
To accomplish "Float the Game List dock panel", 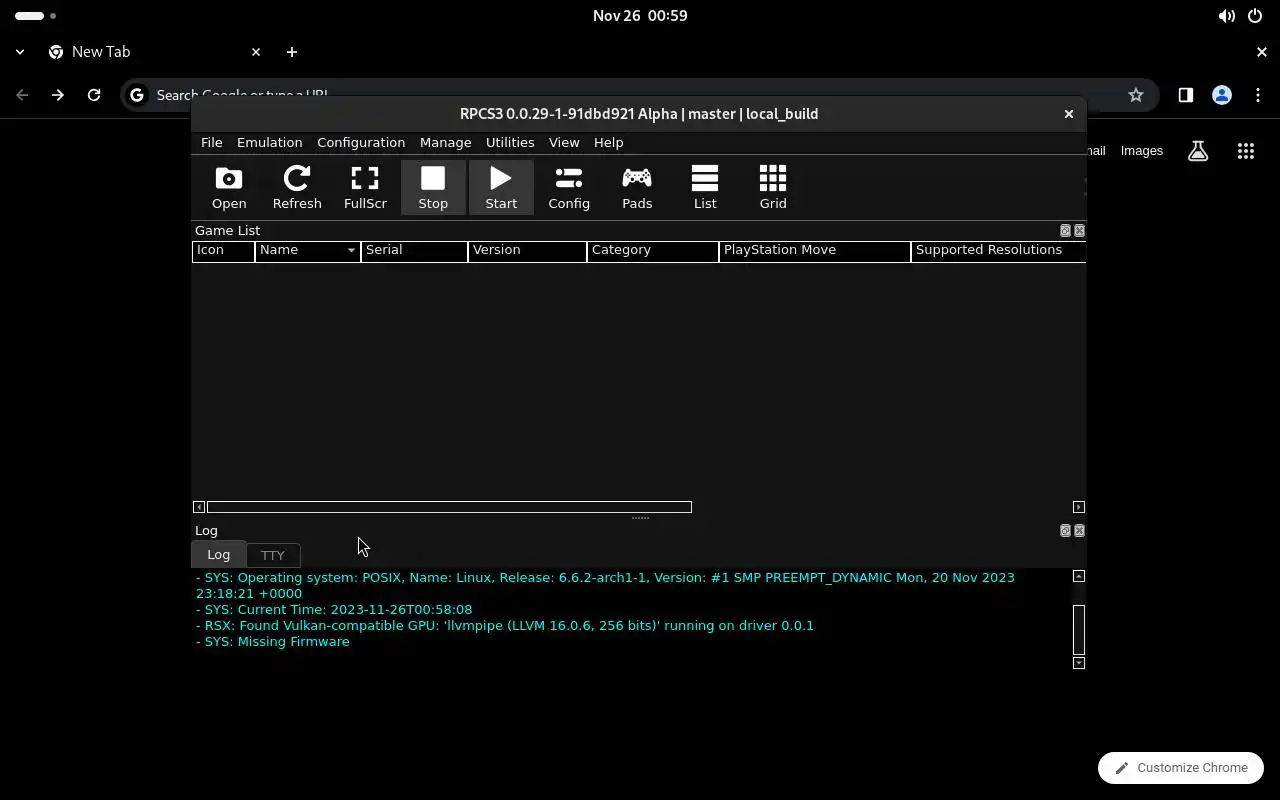I will 1065,231.
